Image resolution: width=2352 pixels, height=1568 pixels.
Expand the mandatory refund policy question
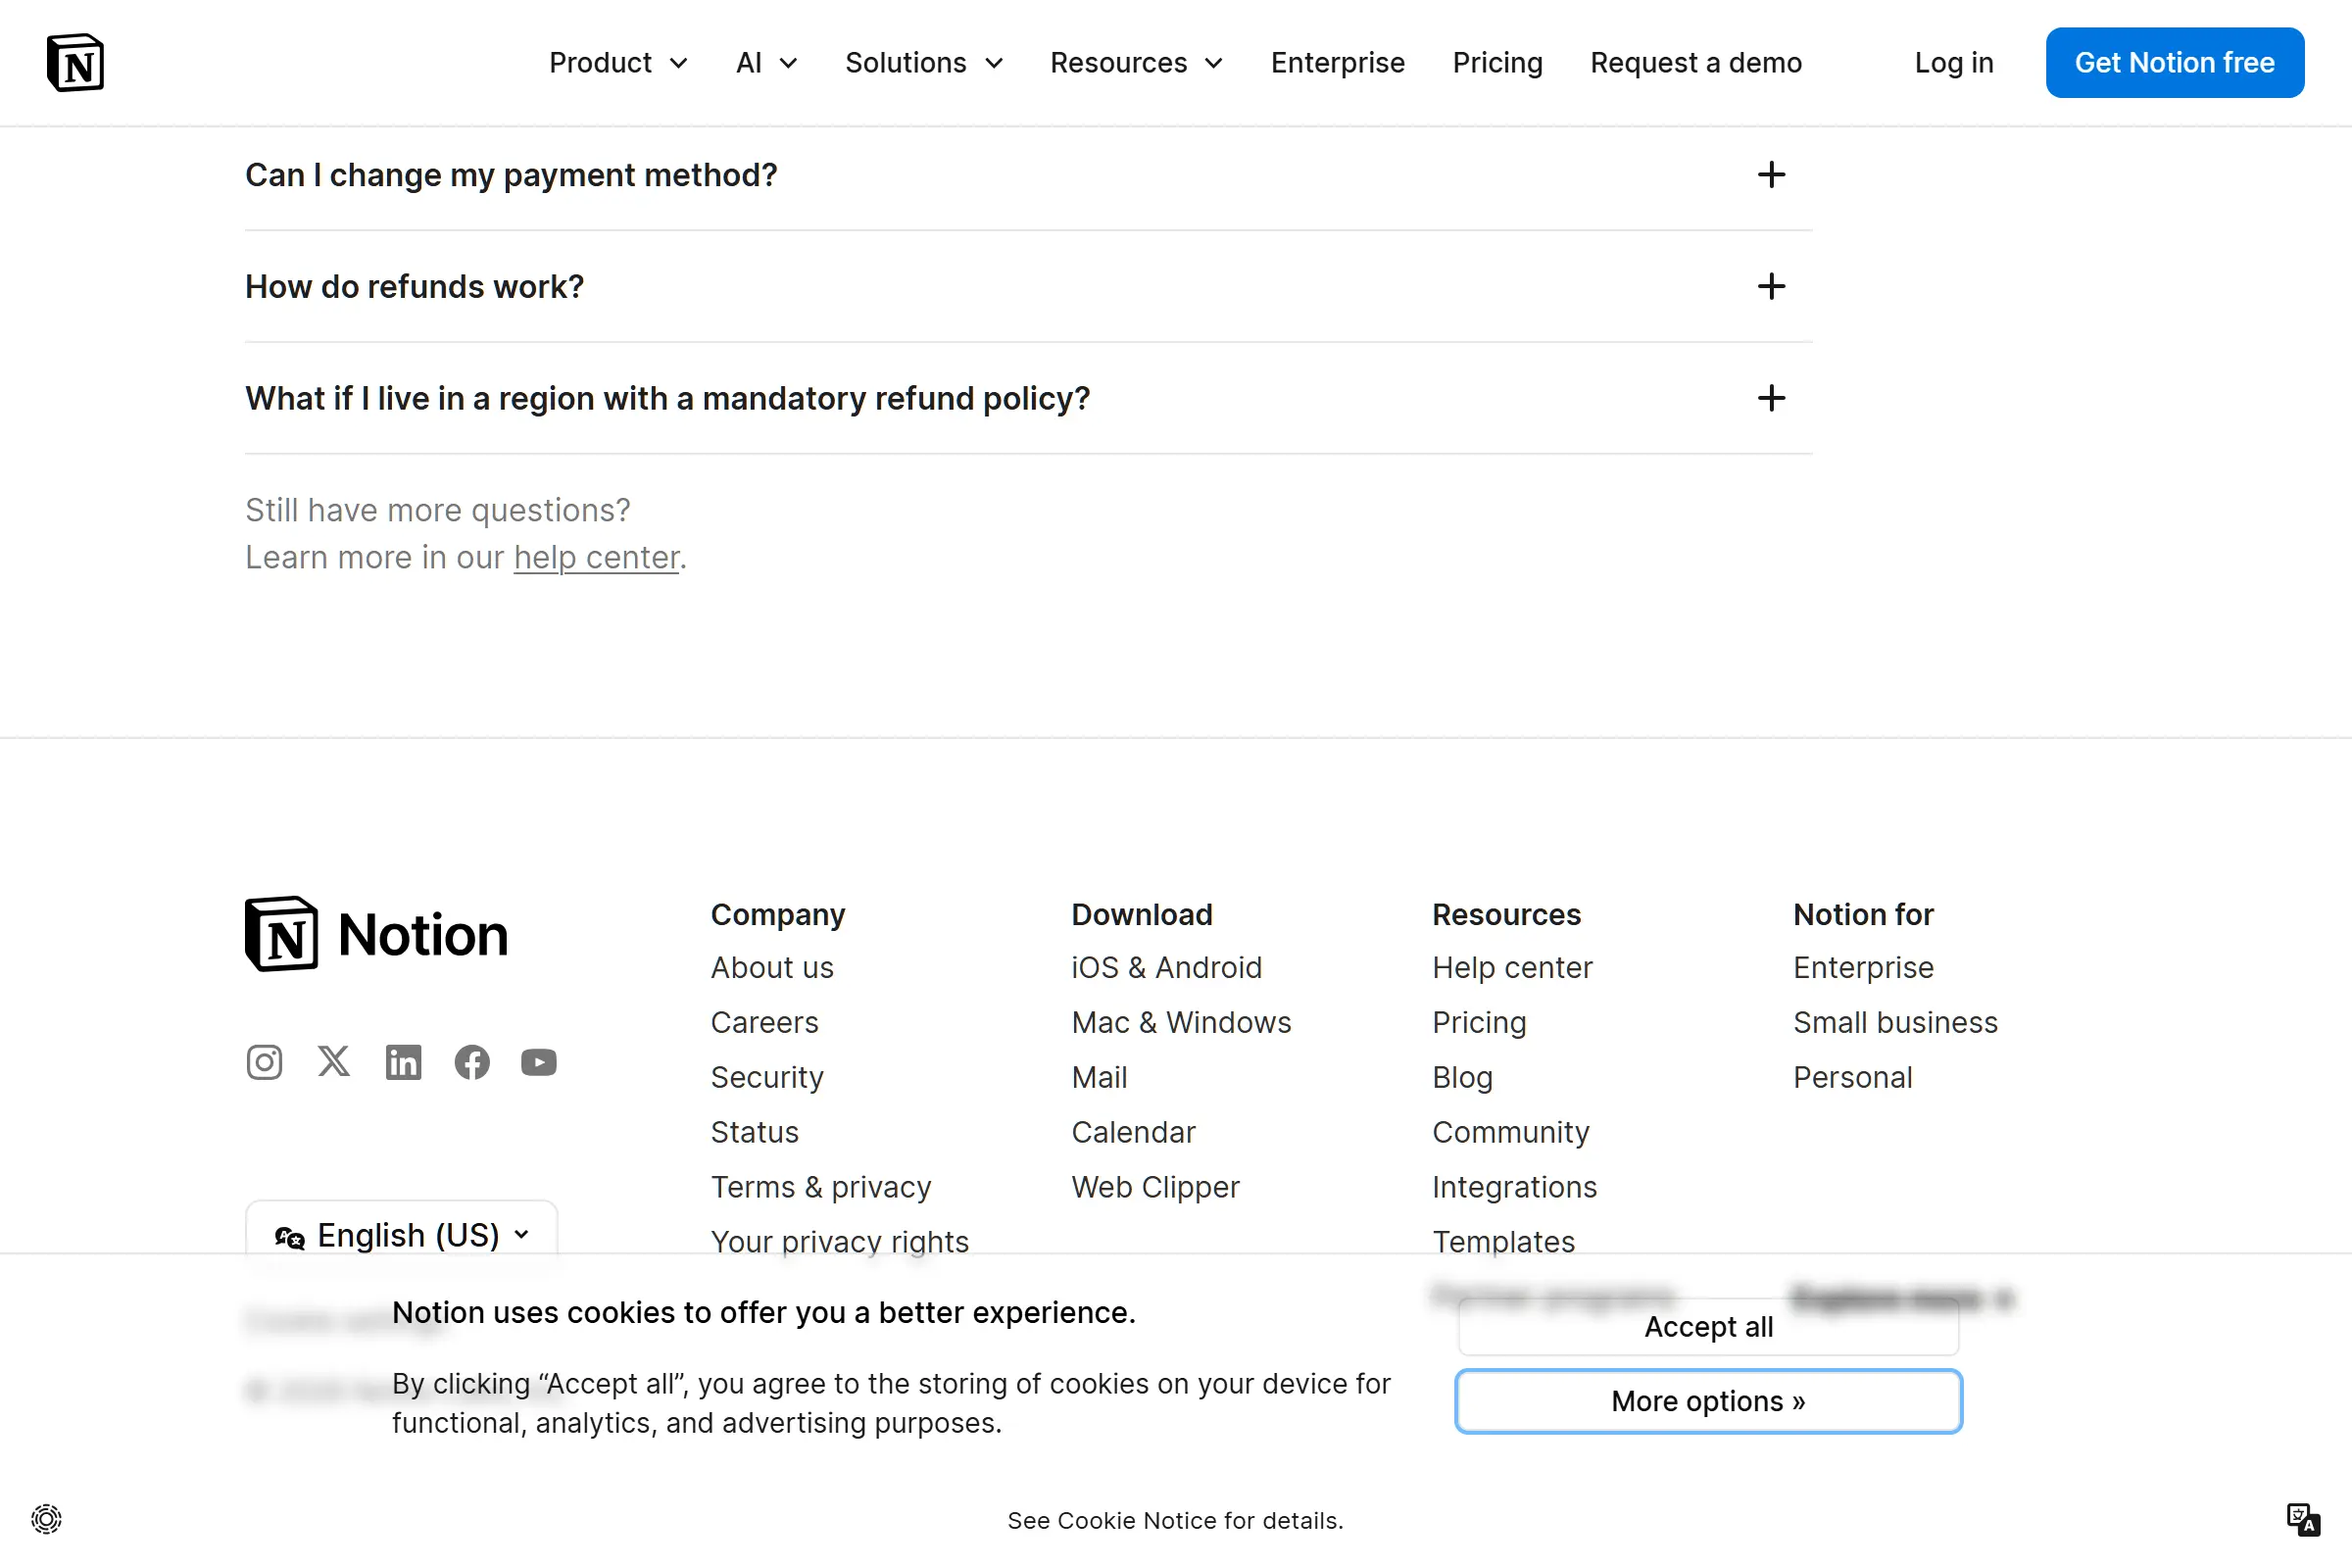[1770, 398]
